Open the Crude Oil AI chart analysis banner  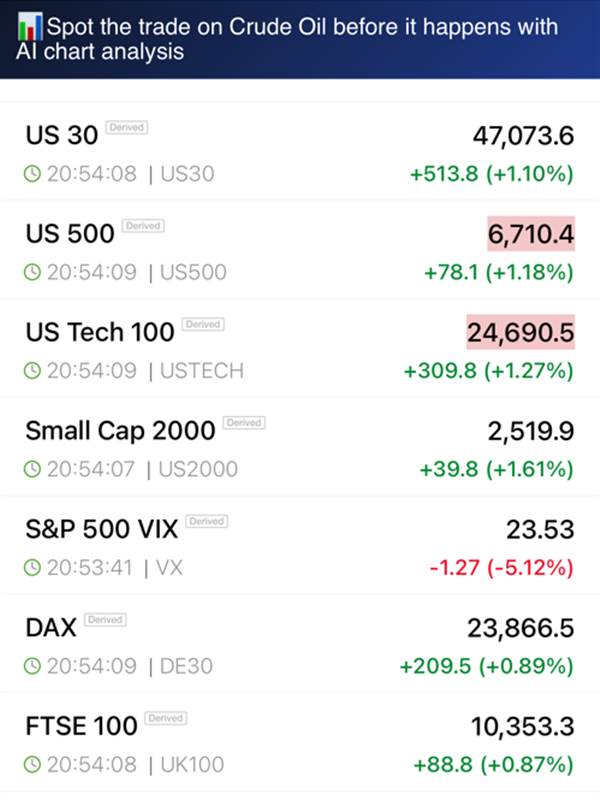tap(300, 38)
